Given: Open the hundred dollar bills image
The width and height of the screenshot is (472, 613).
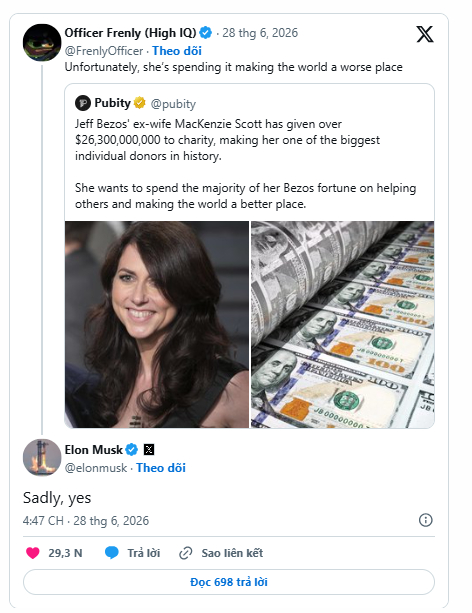Looking at the screenshot, I should (x=343, y=324).
